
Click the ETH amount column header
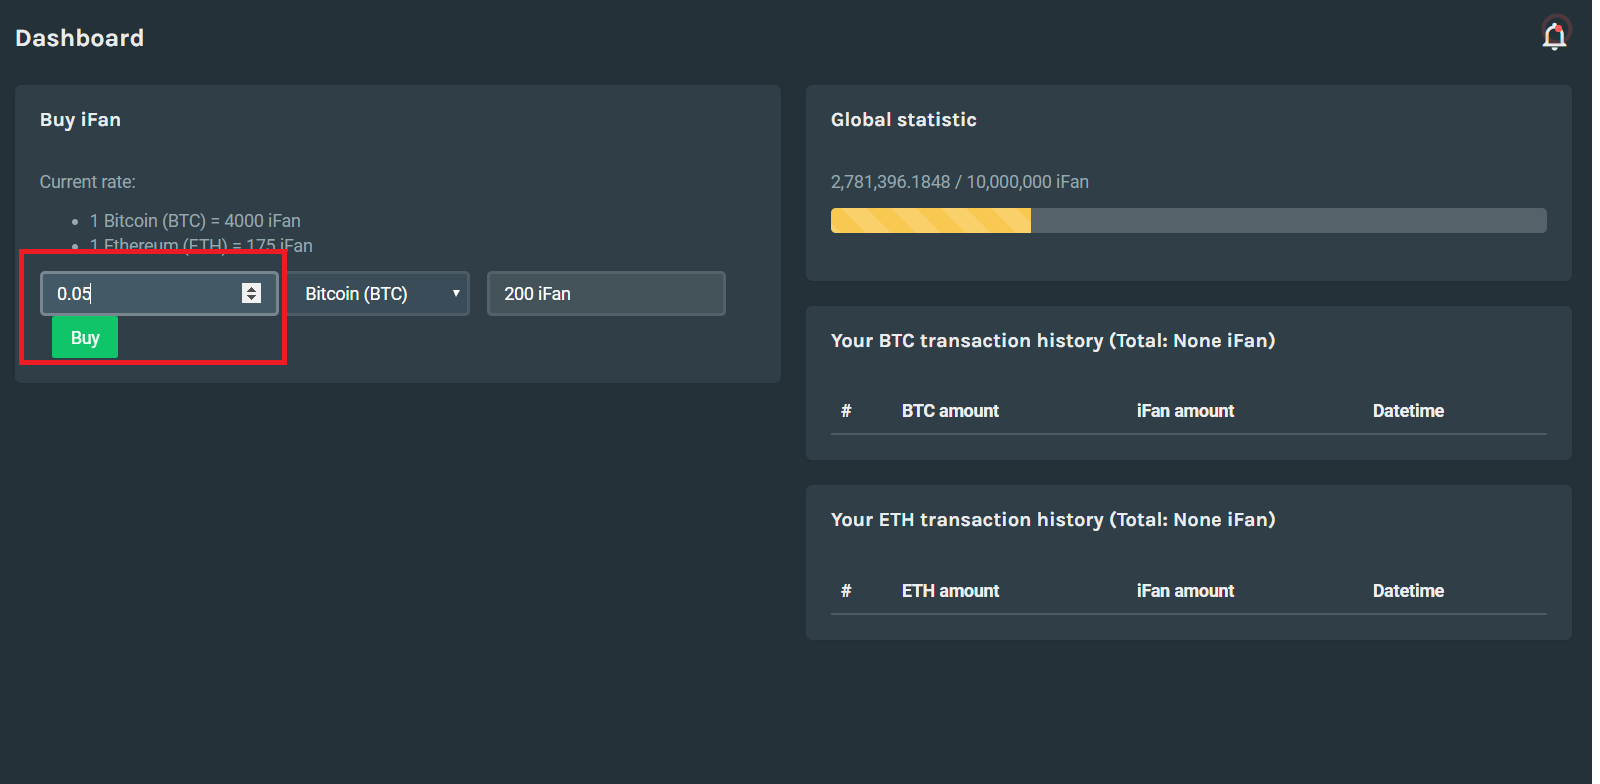[950, 591]
